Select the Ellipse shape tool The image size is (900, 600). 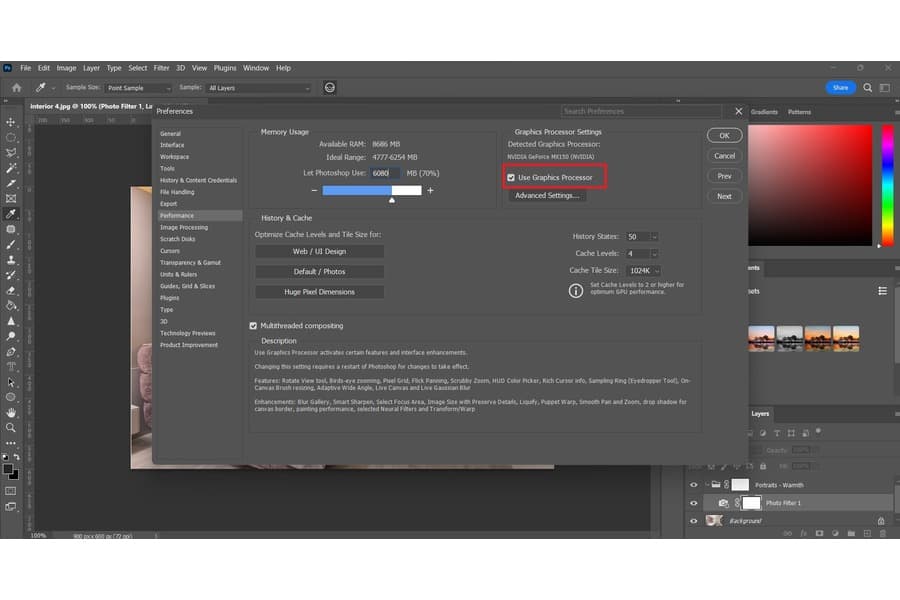tap(11, 397)
